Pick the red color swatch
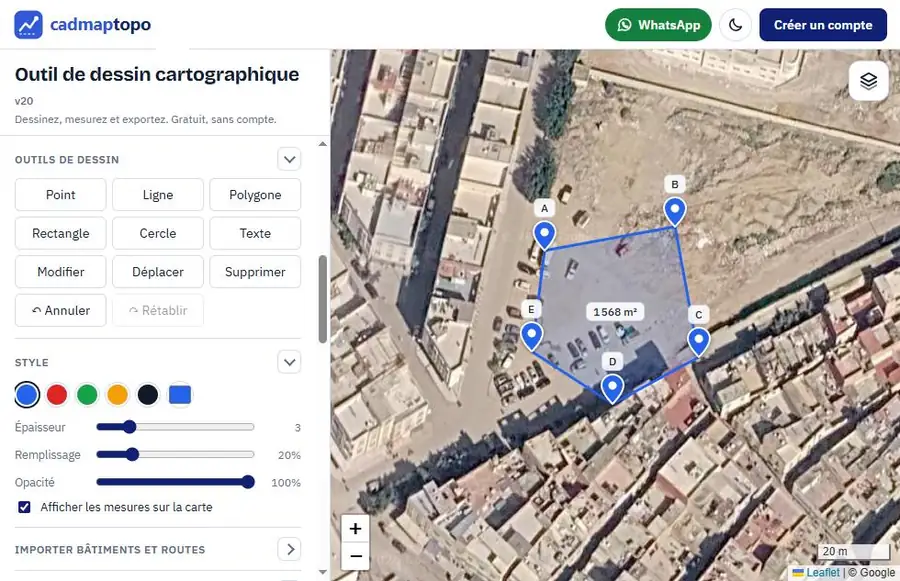The image size is (900, 581). [57, 394]
